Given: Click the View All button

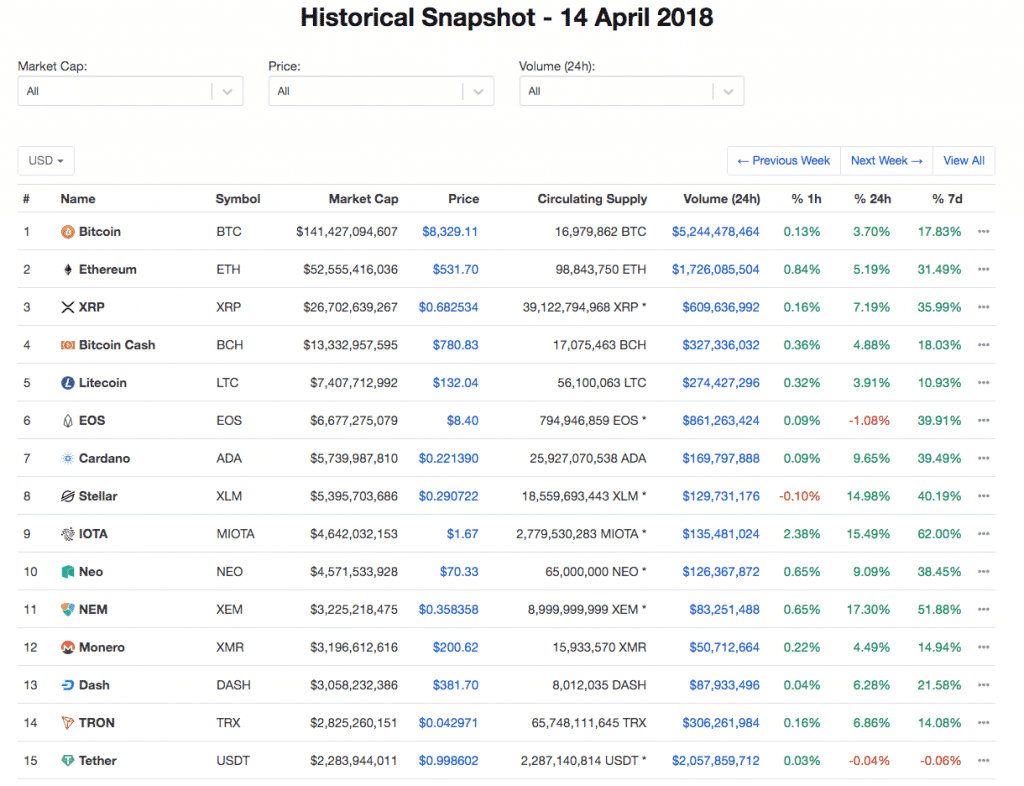Looking at the screenshot, I should [x=964, y=161].
